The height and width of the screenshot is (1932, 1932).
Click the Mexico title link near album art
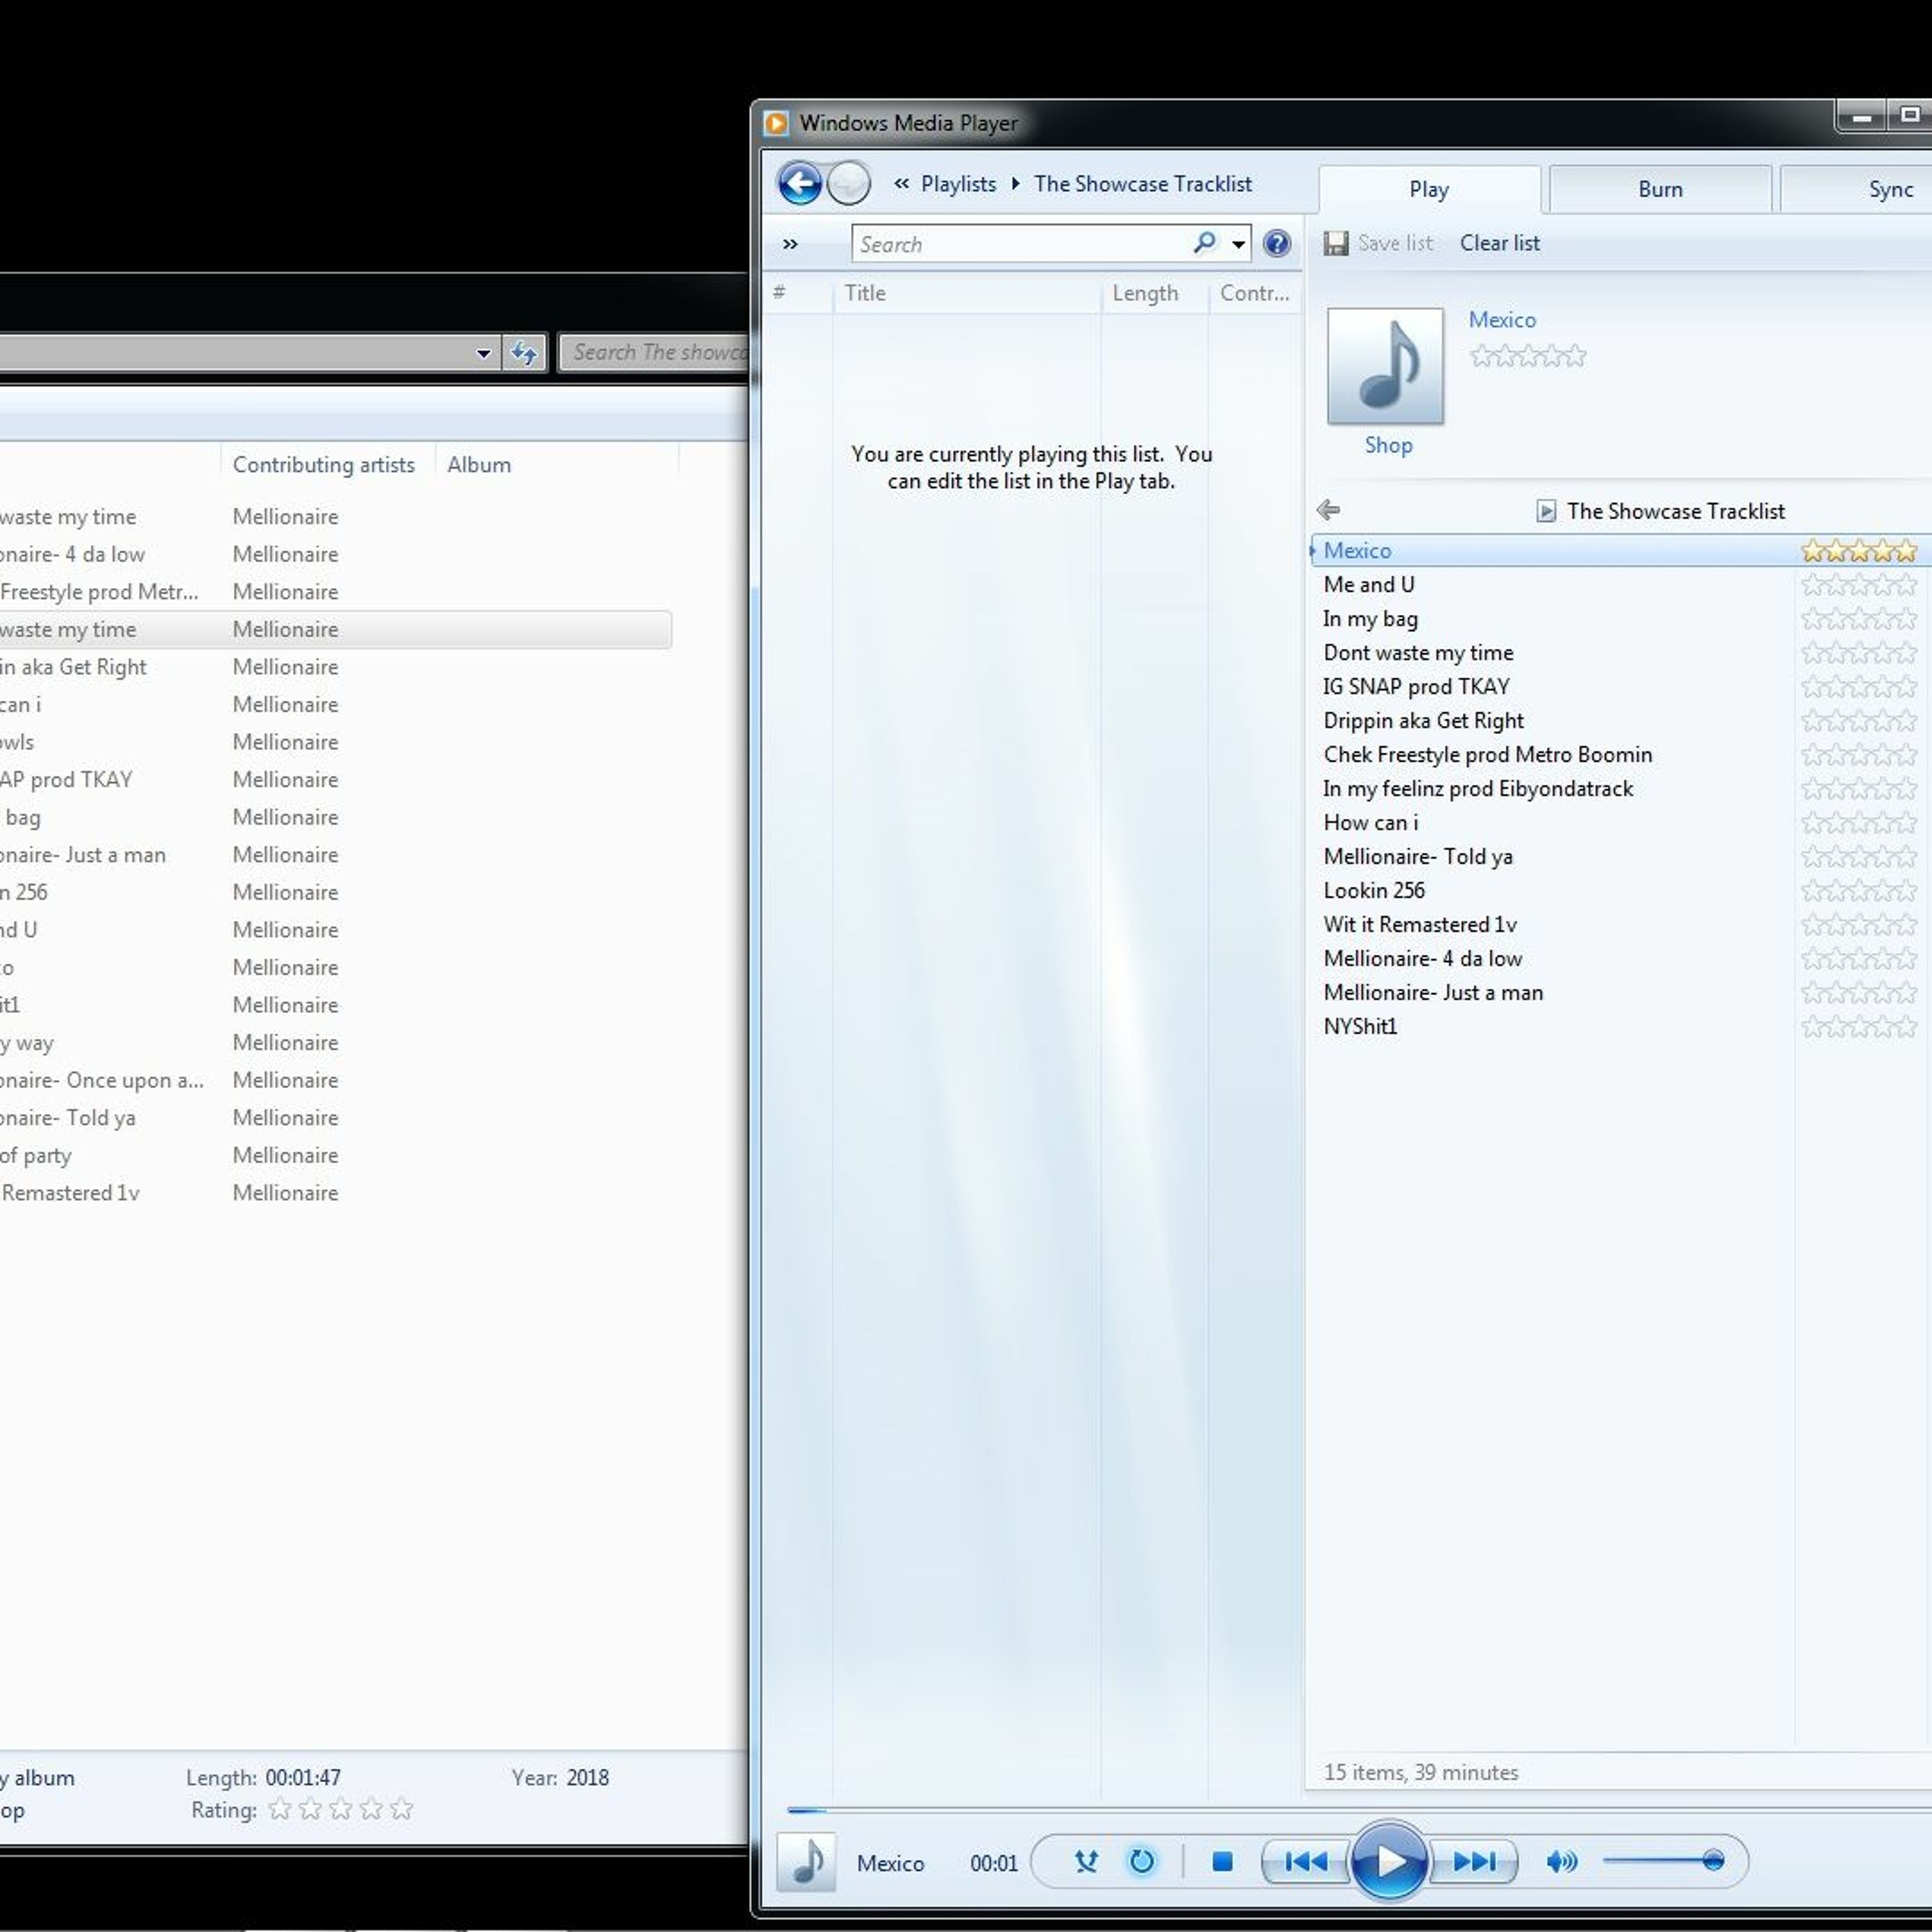click(1502, 320)
